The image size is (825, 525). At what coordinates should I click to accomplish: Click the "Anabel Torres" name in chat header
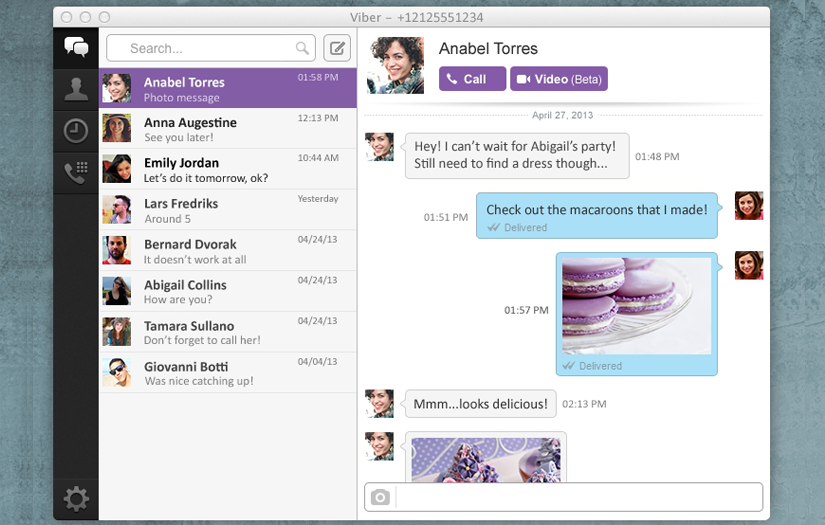coord(488,48)
